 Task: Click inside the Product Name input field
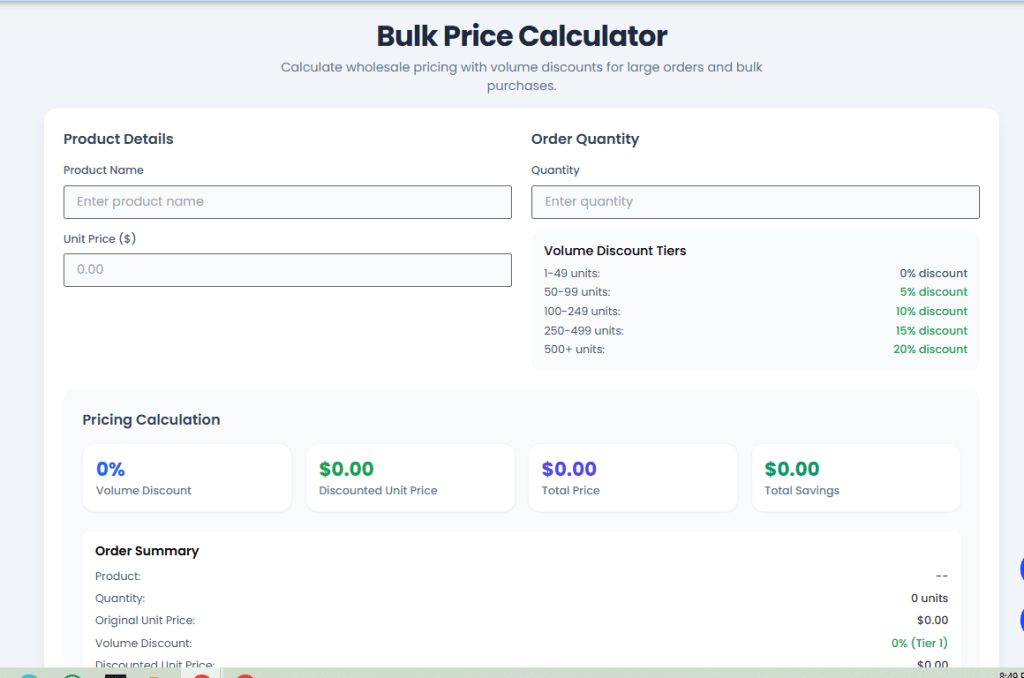pos(287,201)
